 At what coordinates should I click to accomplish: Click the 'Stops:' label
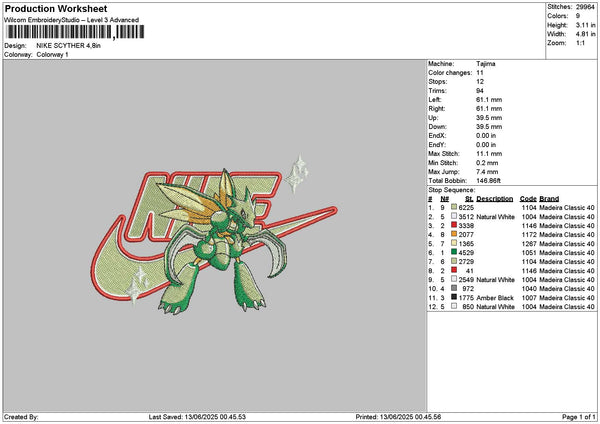pos(438,82)
